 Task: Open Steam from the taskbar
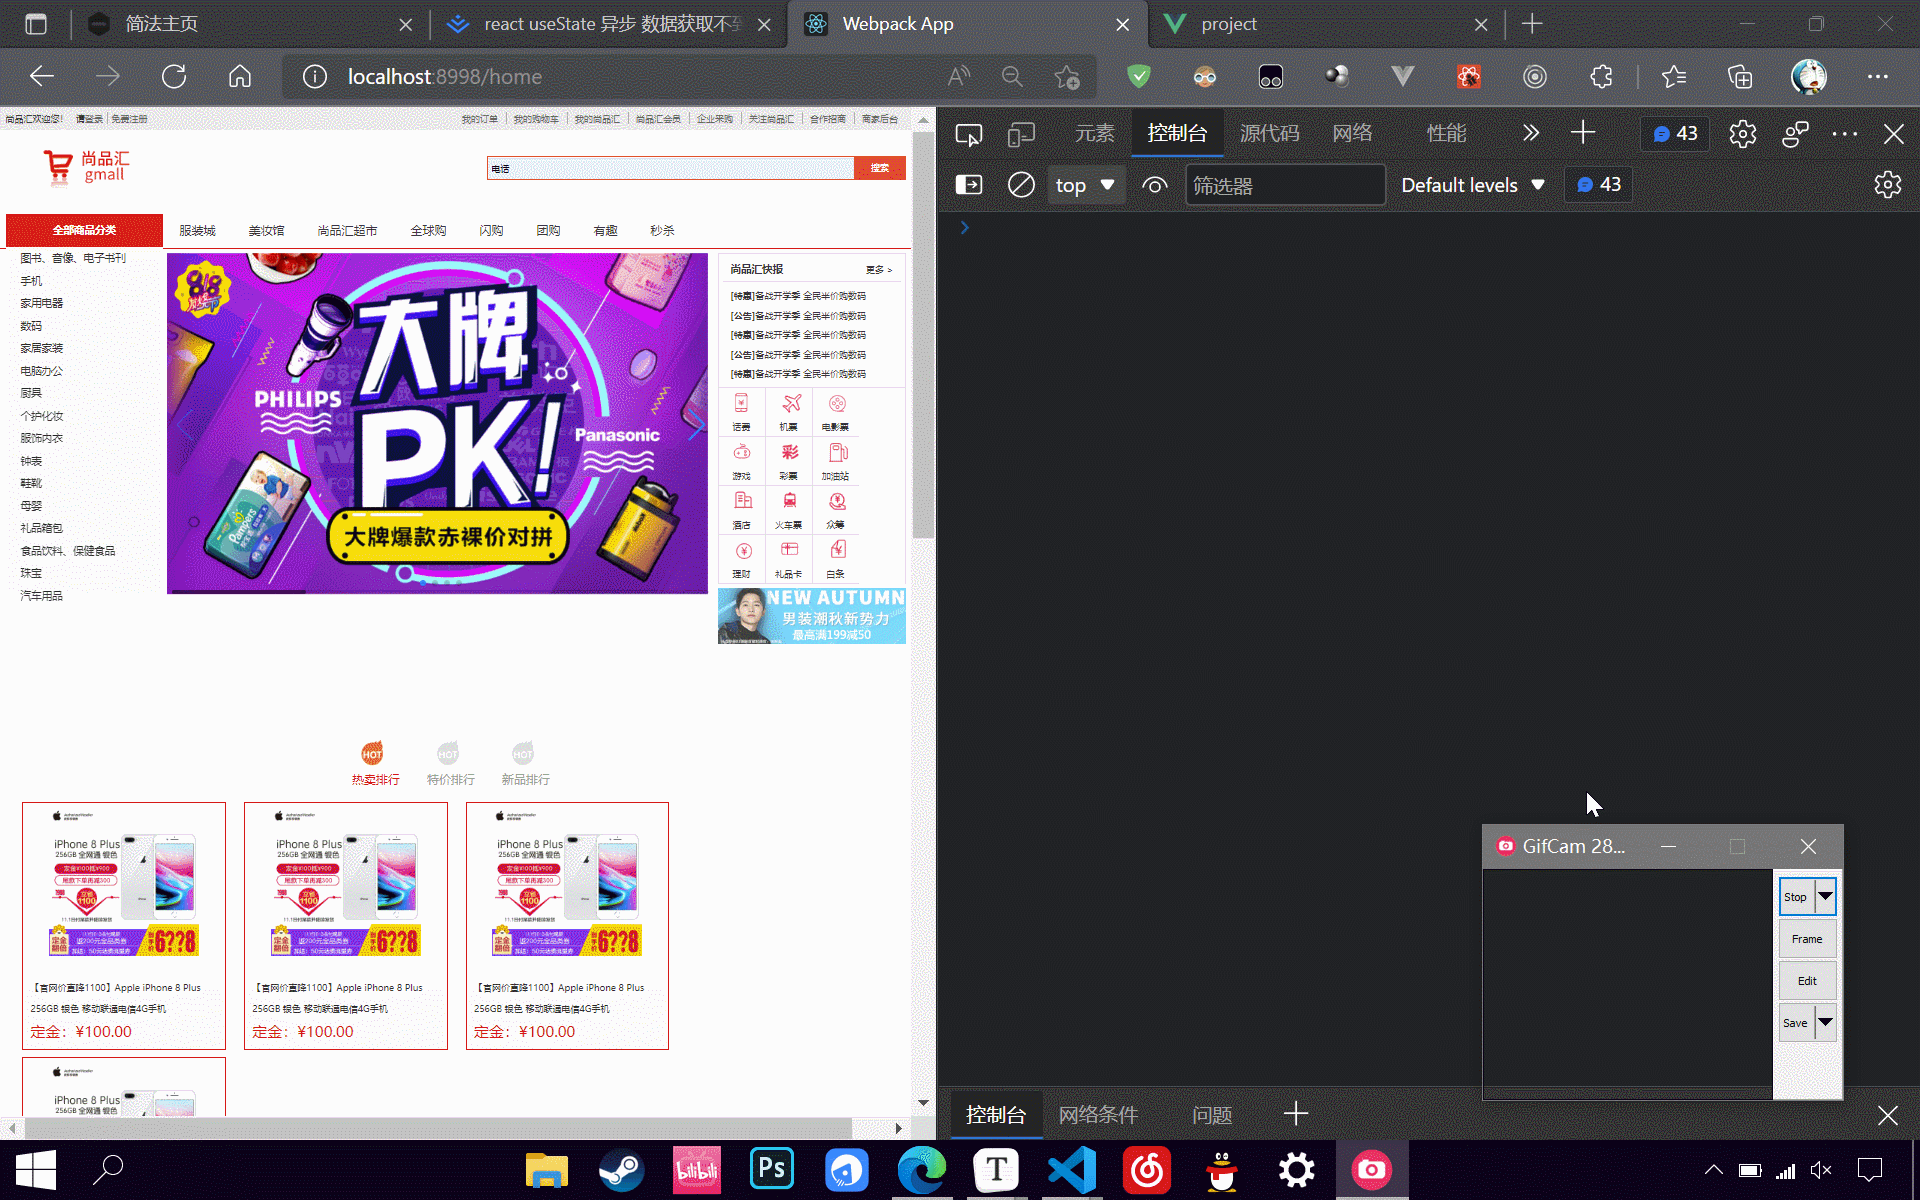tap(621, 1169)
